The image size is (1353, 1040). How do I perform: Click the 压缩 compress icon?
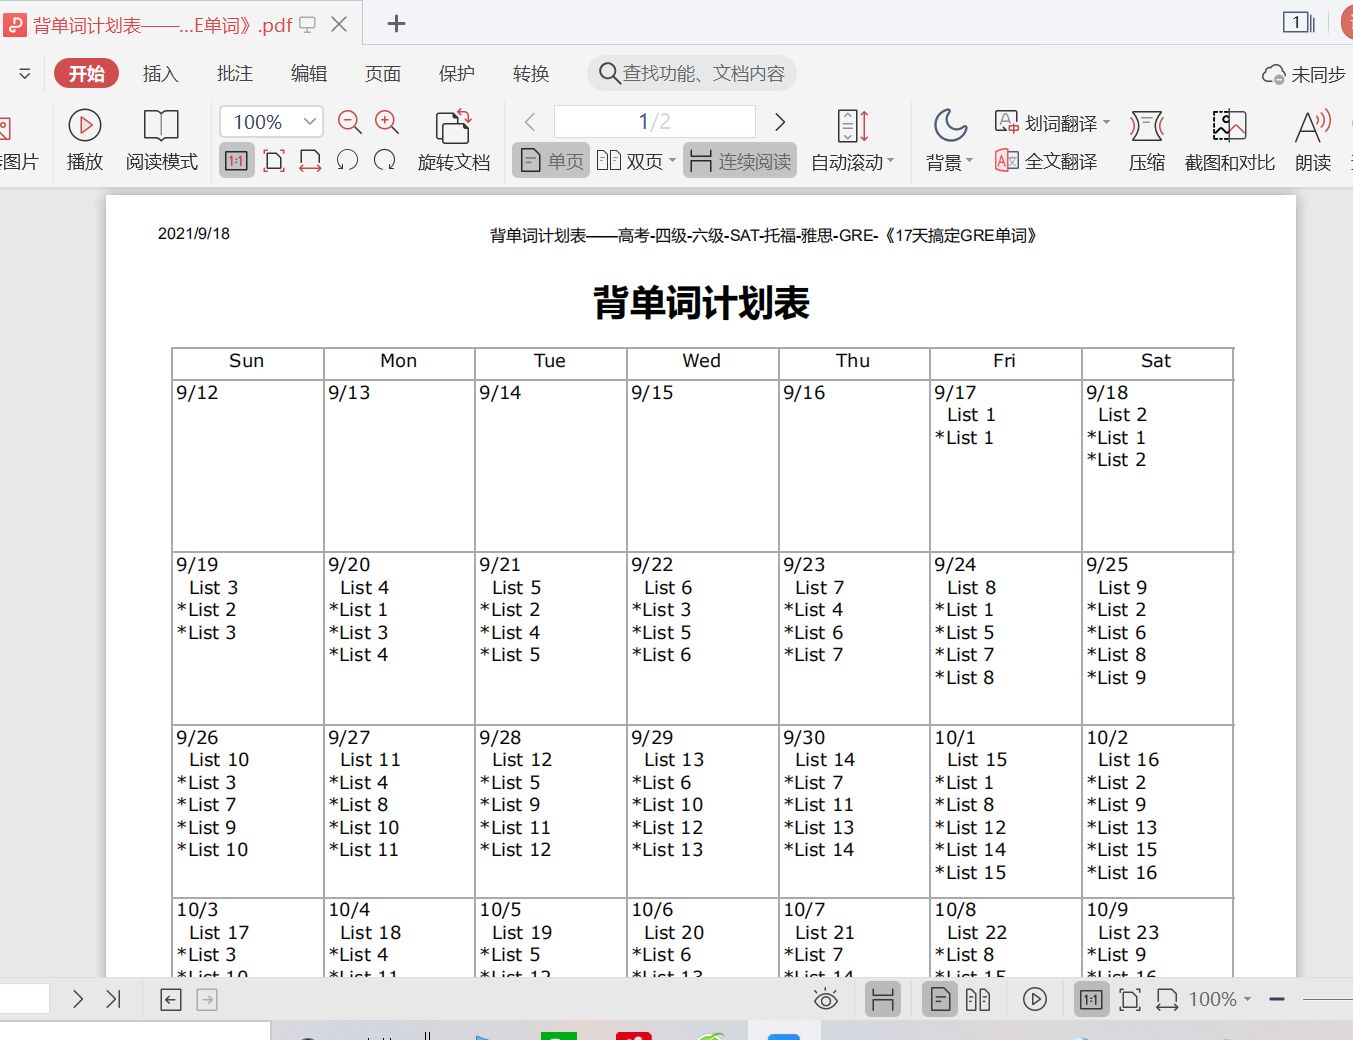(x=1146, y=127)
